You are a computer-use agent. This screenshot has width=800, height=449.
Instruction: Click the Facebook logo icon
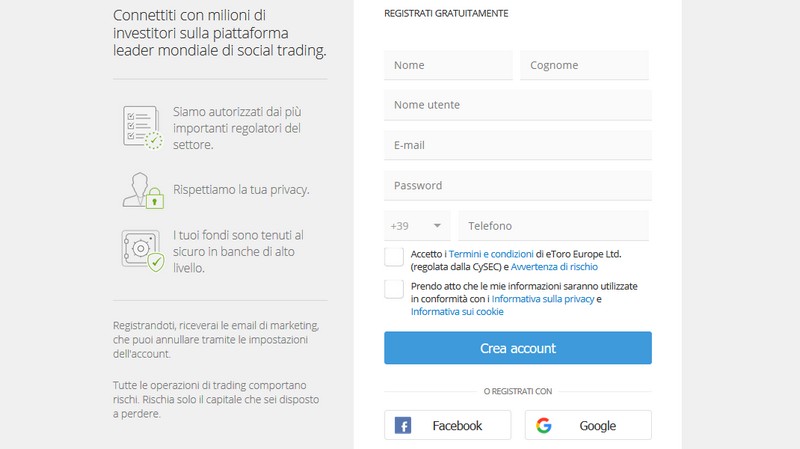coord(403,426)
